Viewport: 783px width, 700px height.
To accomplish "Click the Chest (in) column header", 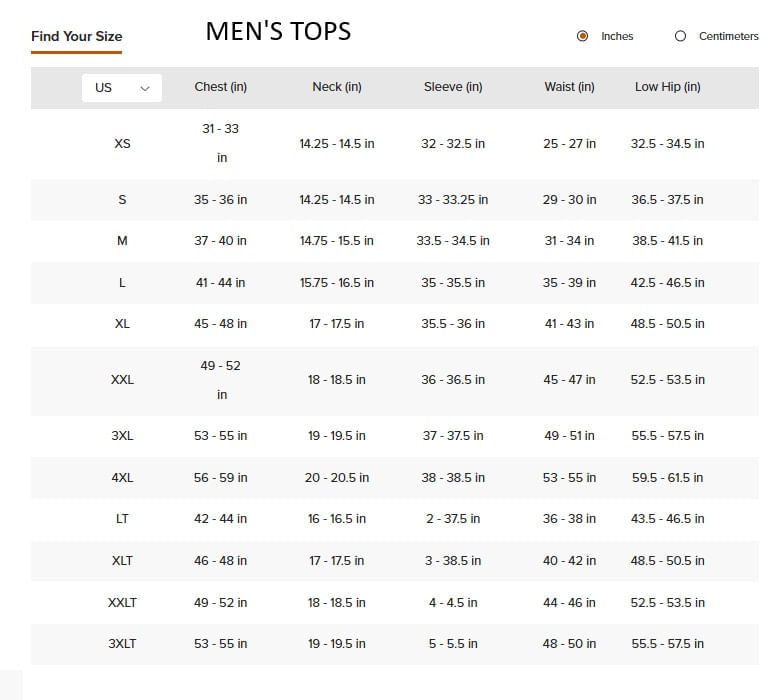I will pyautogui.click(x=220, y=87).
